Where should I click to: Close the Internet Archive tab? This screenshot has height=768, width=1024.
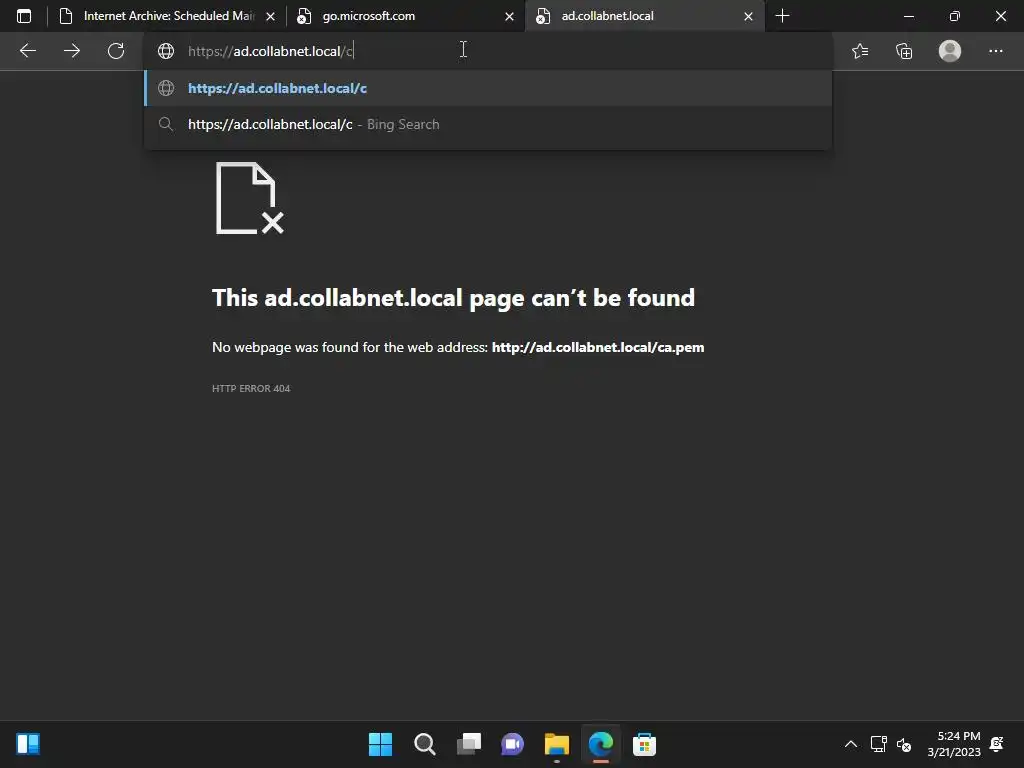(270, 16)
